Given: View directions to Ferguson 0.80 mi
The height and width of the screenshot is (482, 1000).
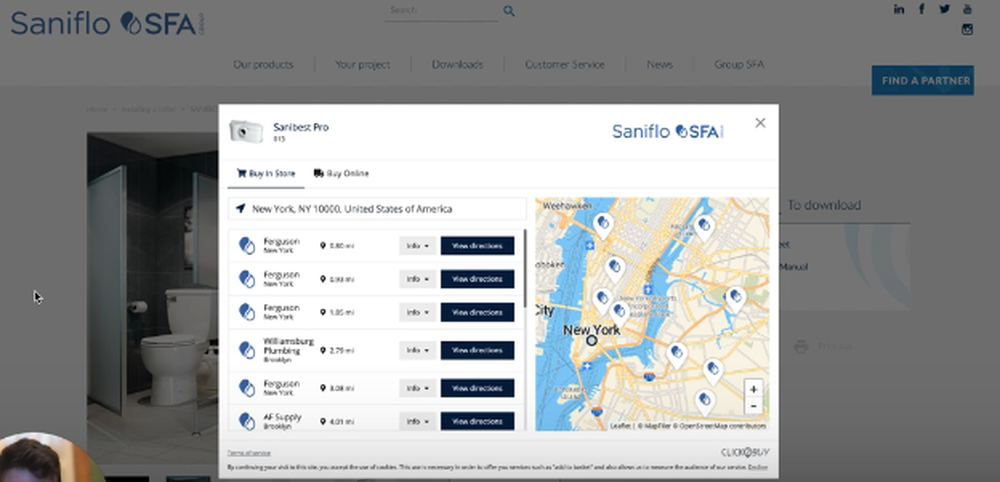Looking at the screenshot, I should tap(477, 245).
